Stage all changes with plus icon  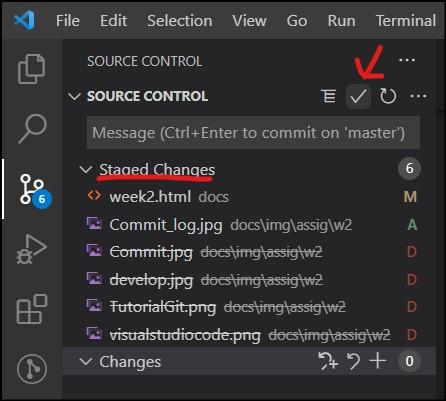[x=378, y=361]
